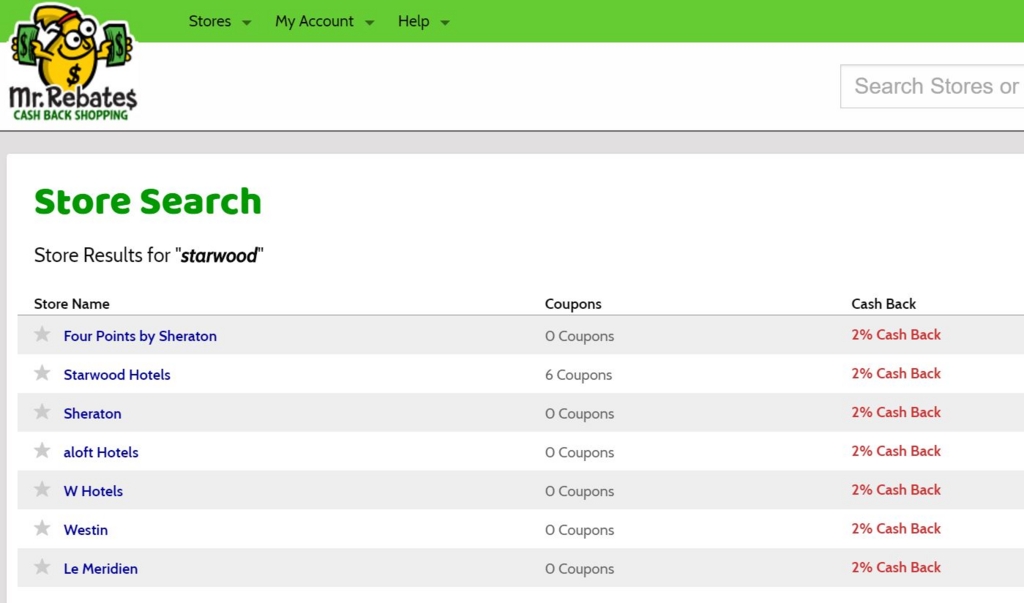The height and width of the screenshot is (603, 1024).
Task: Click 0 Coupons in the Four Points row
Action: coord(579,336)
